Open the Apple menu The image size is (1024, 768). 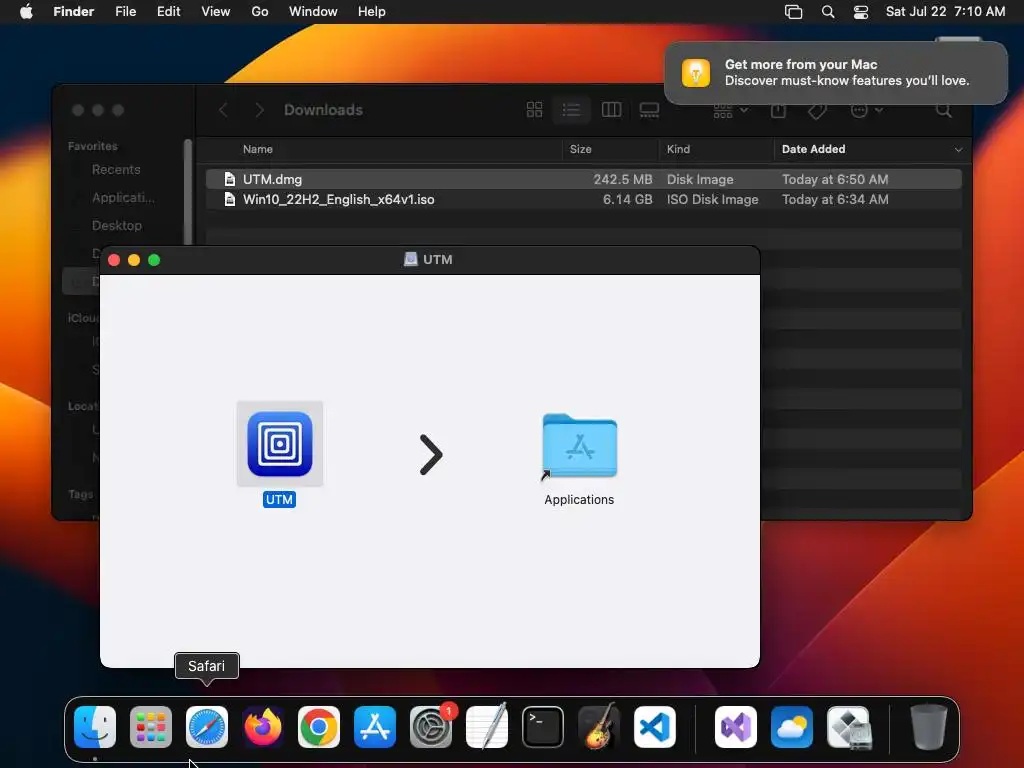click(x=26, y=12)
